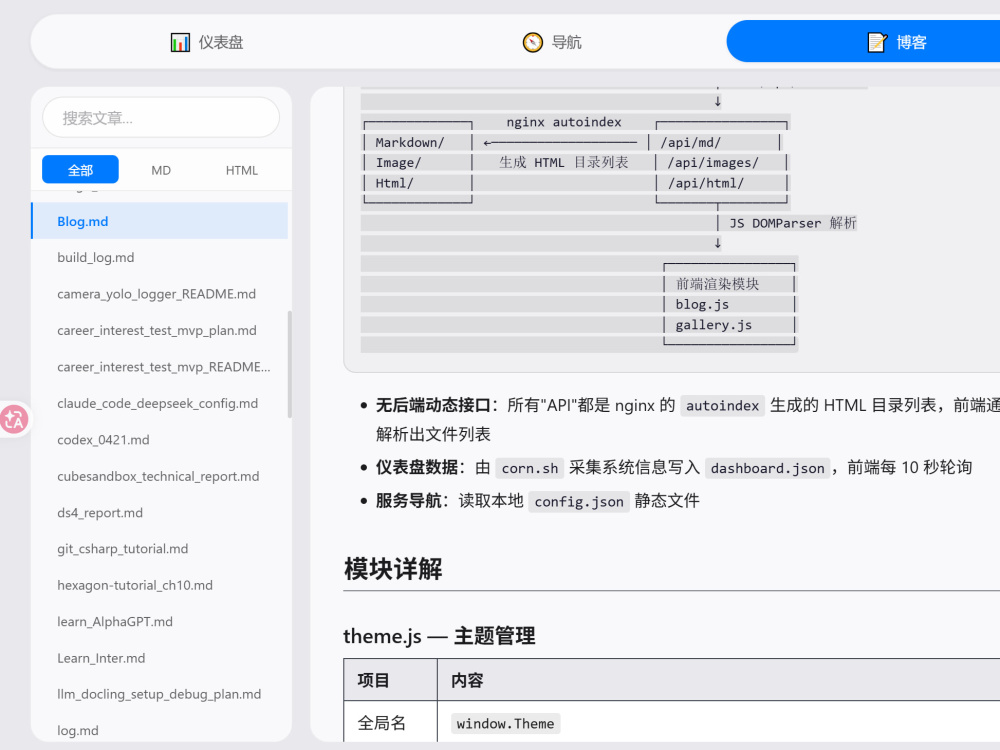This screenshot has width=1000, height=750.
Task: Focus the 搜索文章 search field
Action: point(161,117)
